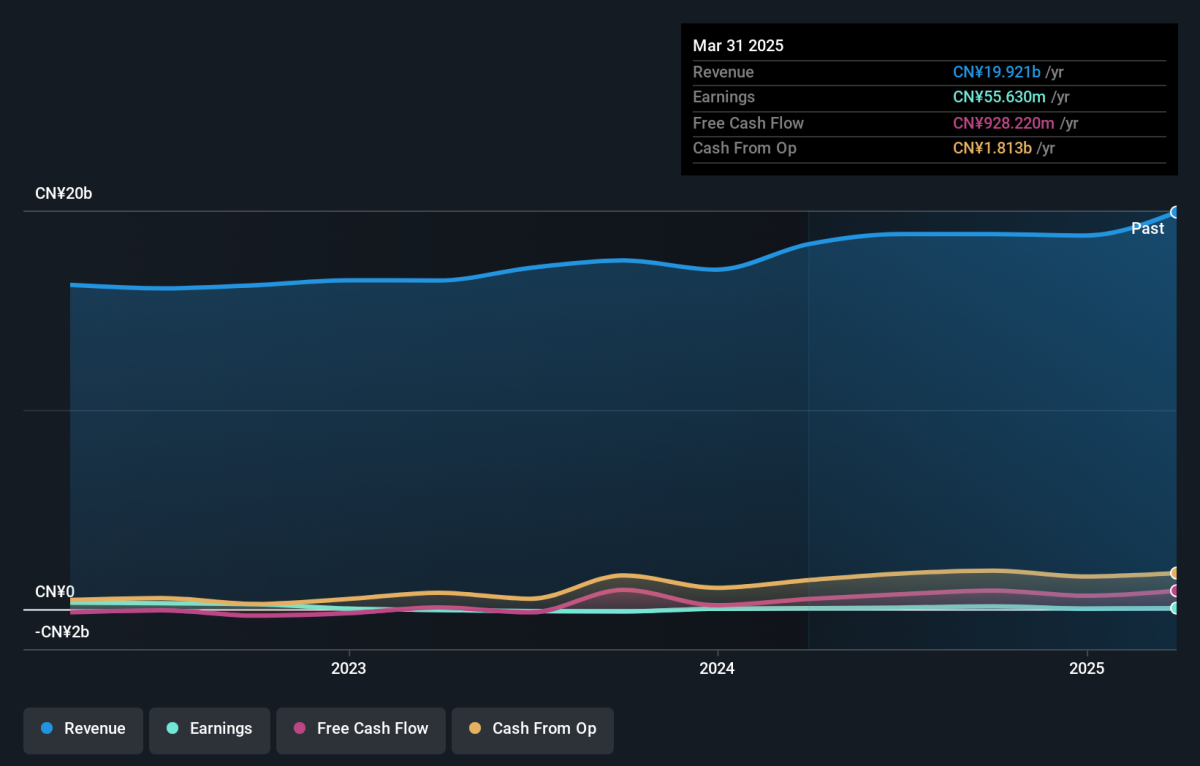
Task: Select the Cash From Op endpoint marker
Action: [x=1175, y=573]
